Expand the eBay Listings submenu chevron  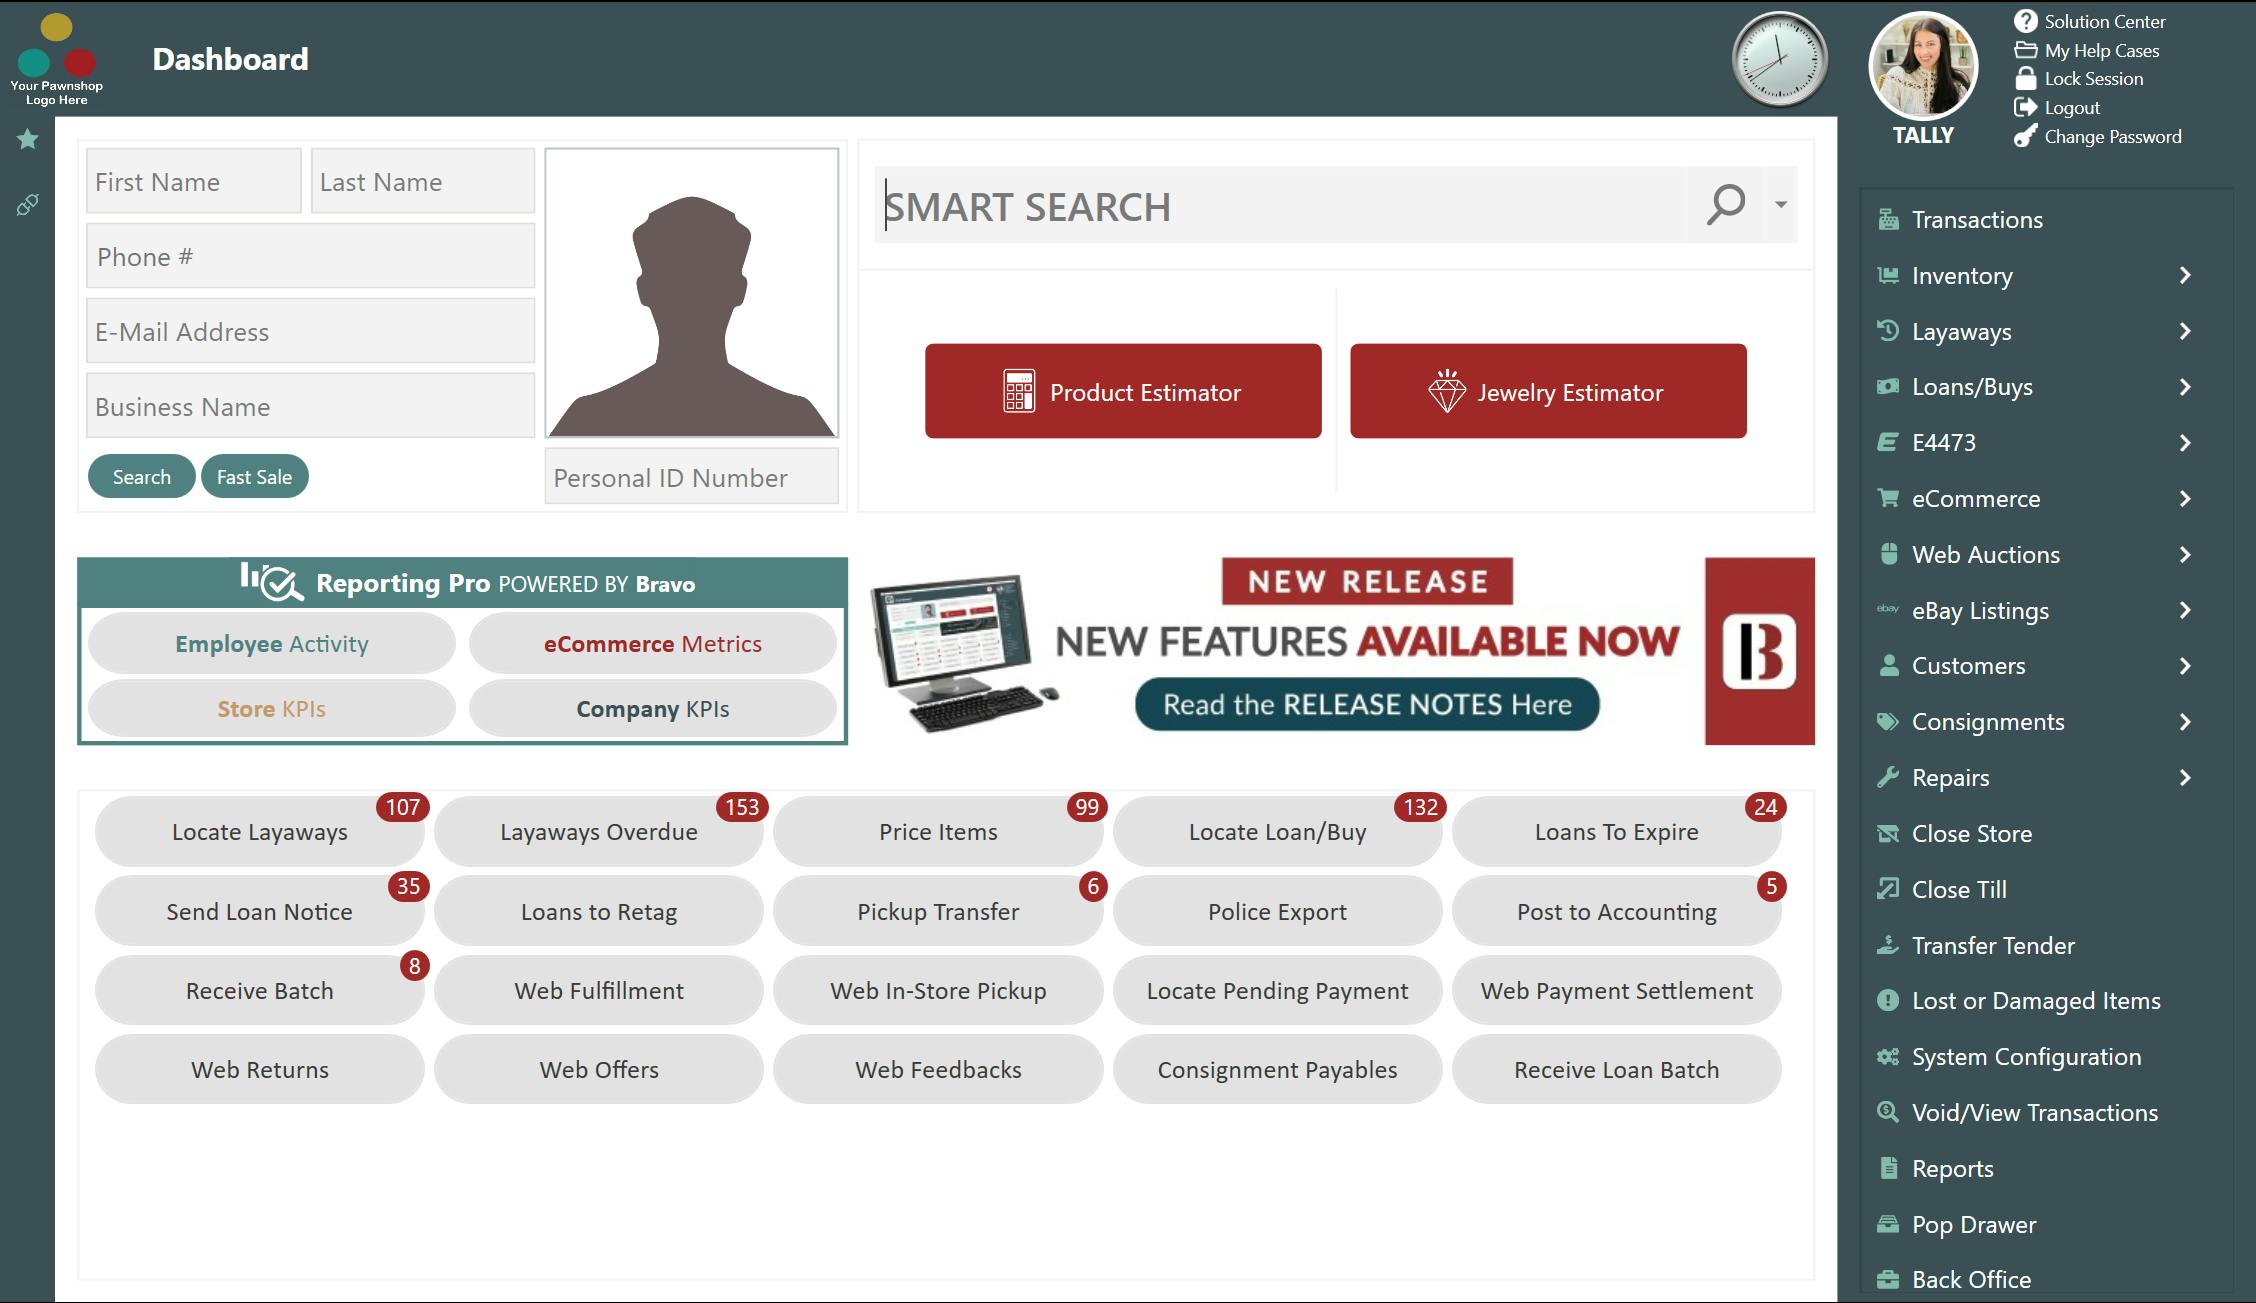[2185, 610]
